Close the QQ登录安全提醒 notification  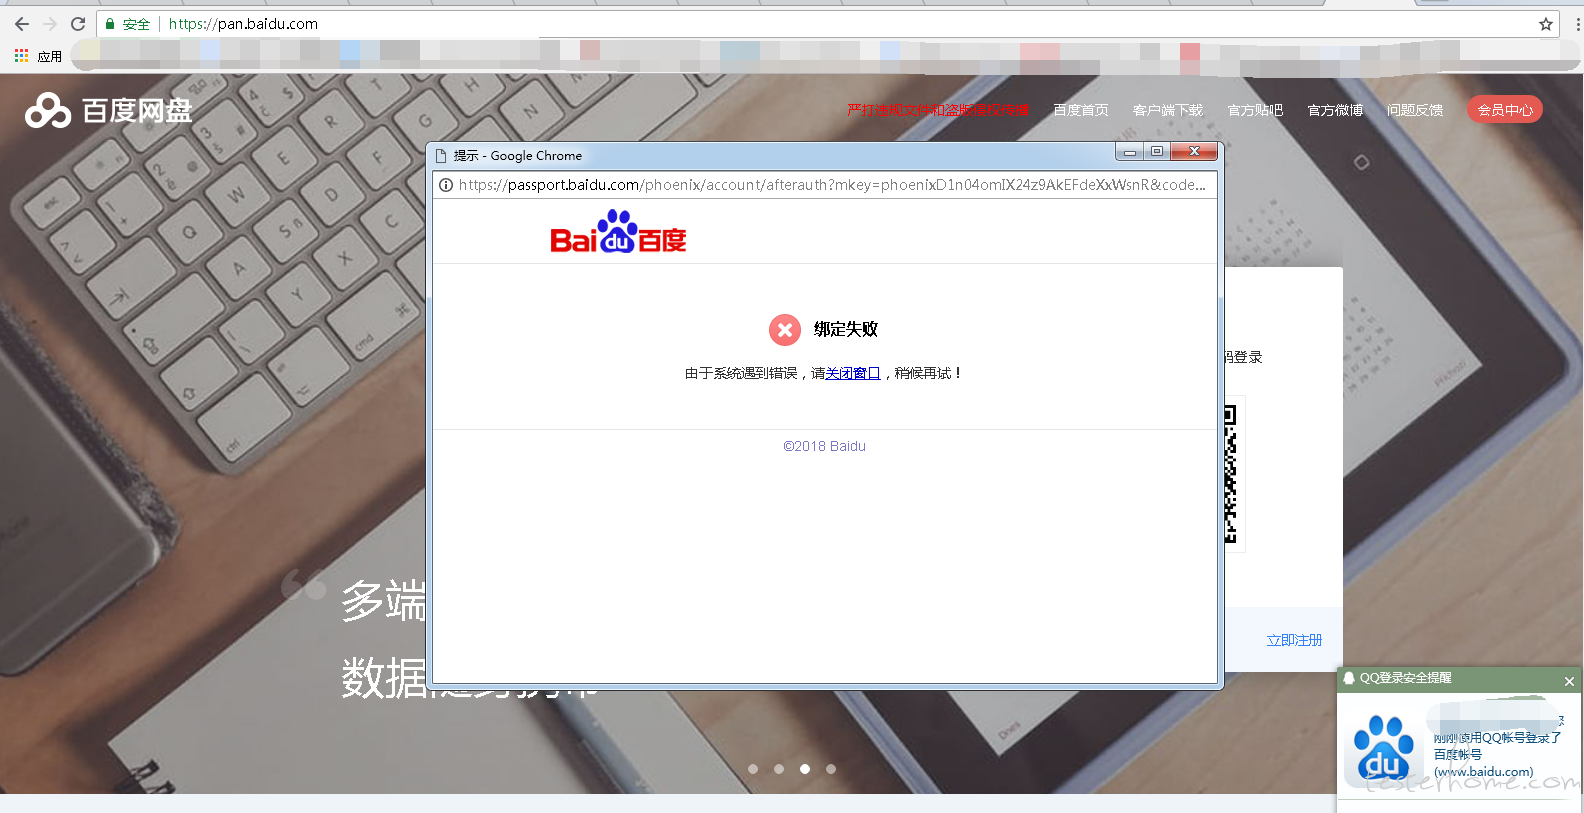coord(1569,681)
